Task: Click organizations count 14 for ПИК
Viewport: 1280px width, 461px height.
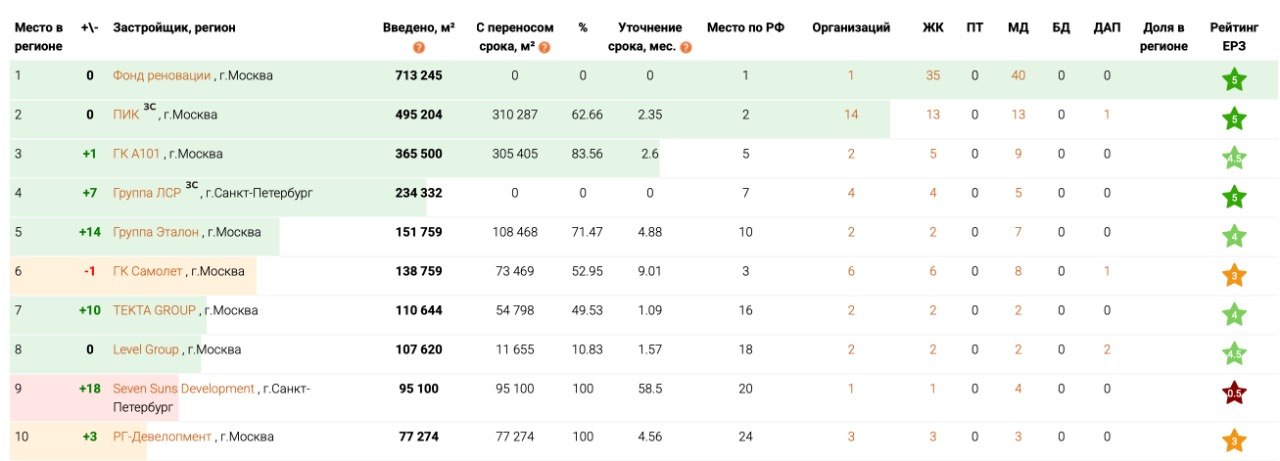Action: pos(851,114)
